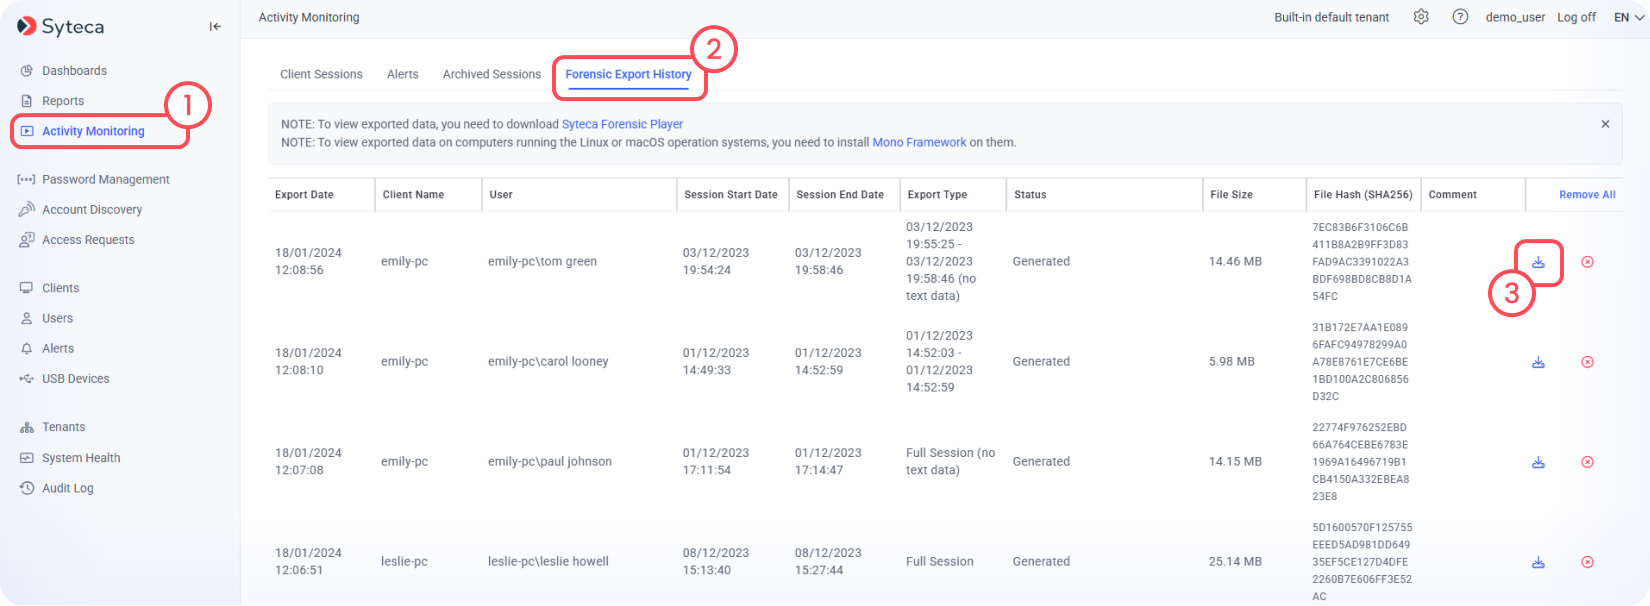Click the help question mark icon

[x=1460, y=17]
